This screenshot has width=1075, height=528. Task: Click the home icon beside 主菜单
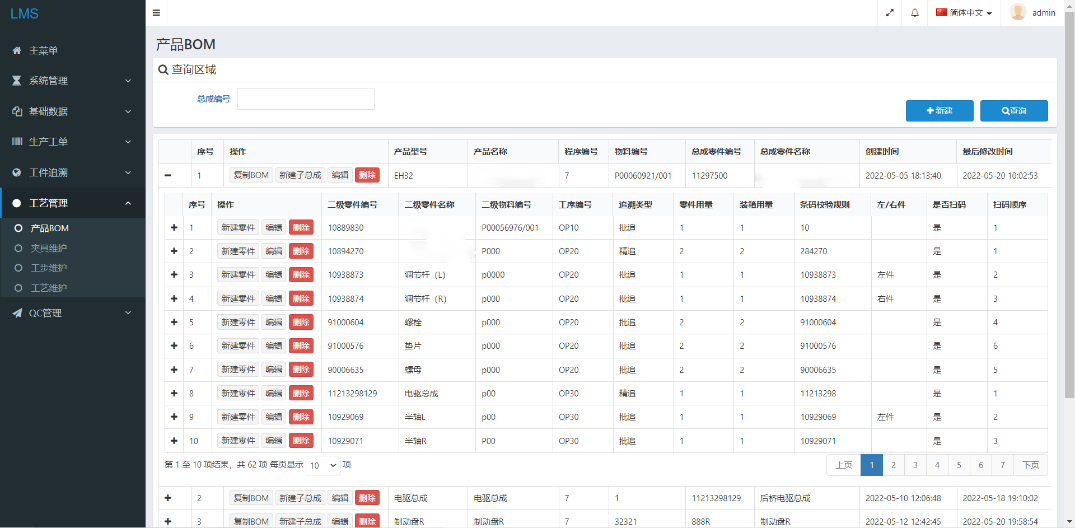point(17,50)
